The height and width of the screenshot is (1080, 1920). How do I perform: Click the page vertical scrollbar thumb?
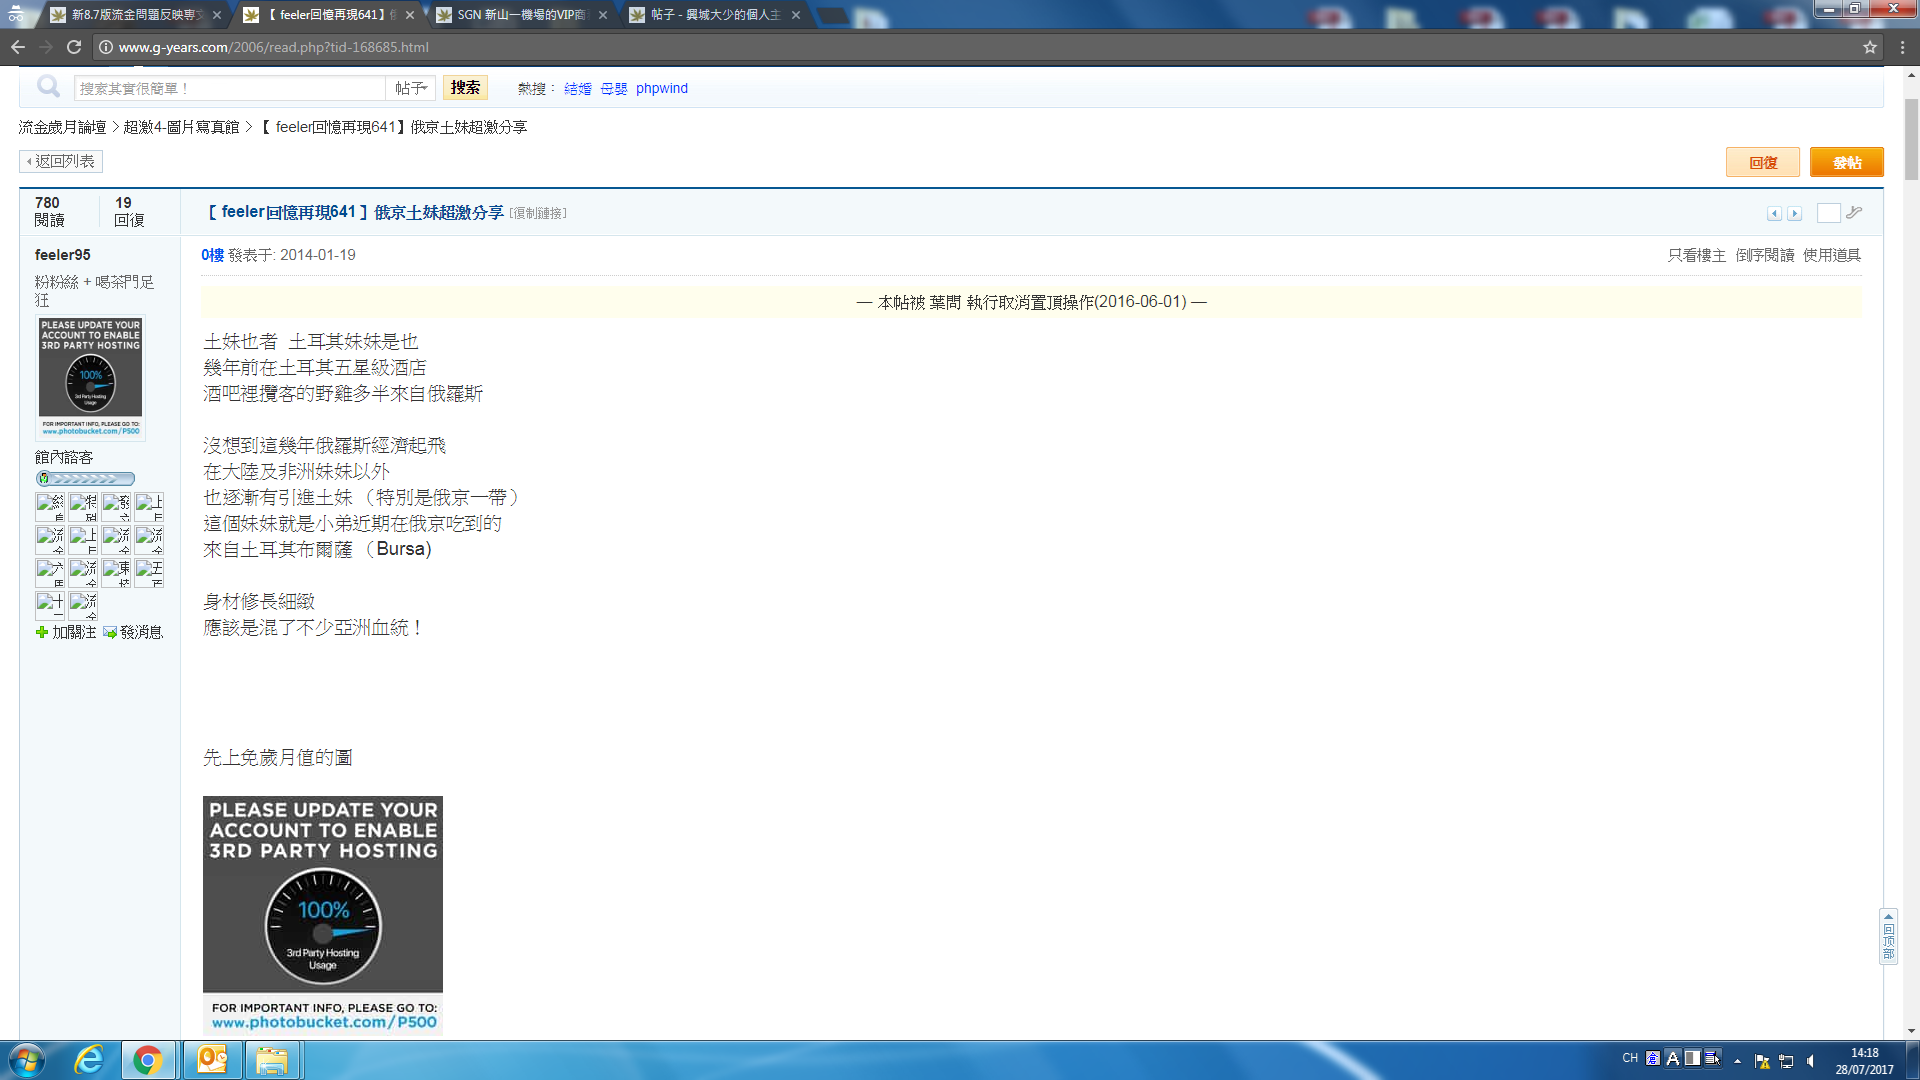point(1912,140)
